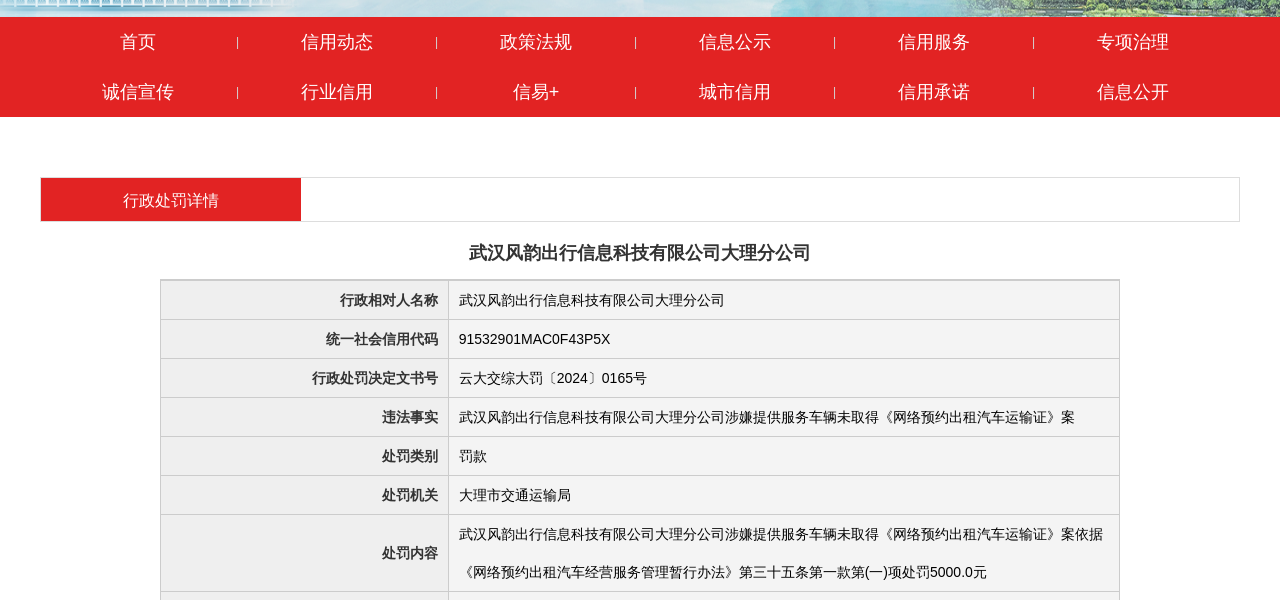Click the 行政处罚决定文书号 label
This screenshot has height=600, width=1280.
pos(375,378)
